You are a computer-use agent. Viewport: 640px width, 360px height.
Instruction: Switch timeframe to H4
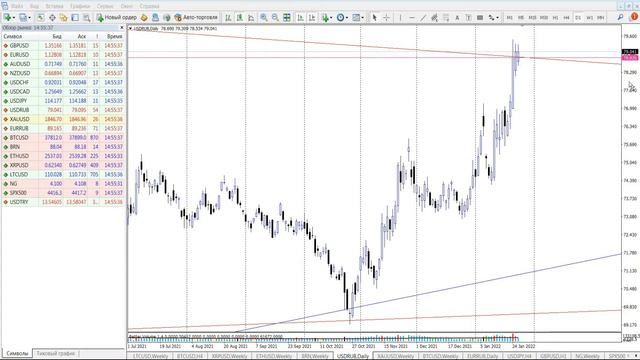coord(567,18)
